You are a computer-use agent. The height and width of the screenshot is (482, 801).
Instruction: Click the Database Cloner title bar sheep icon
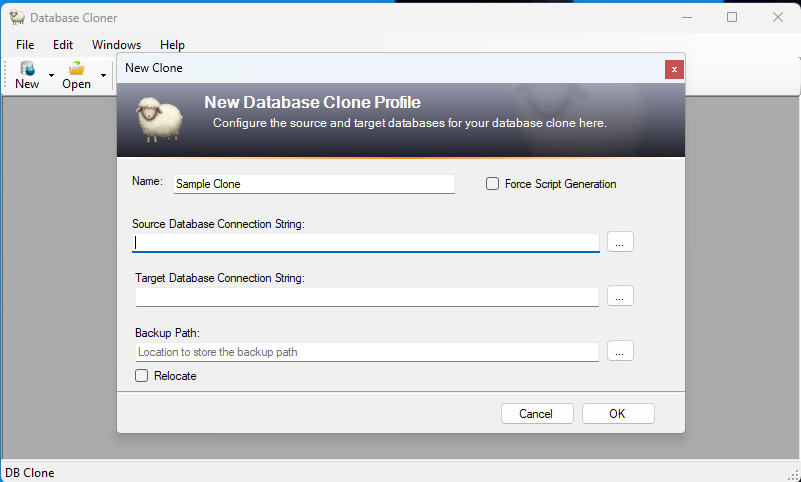[17, 17]
